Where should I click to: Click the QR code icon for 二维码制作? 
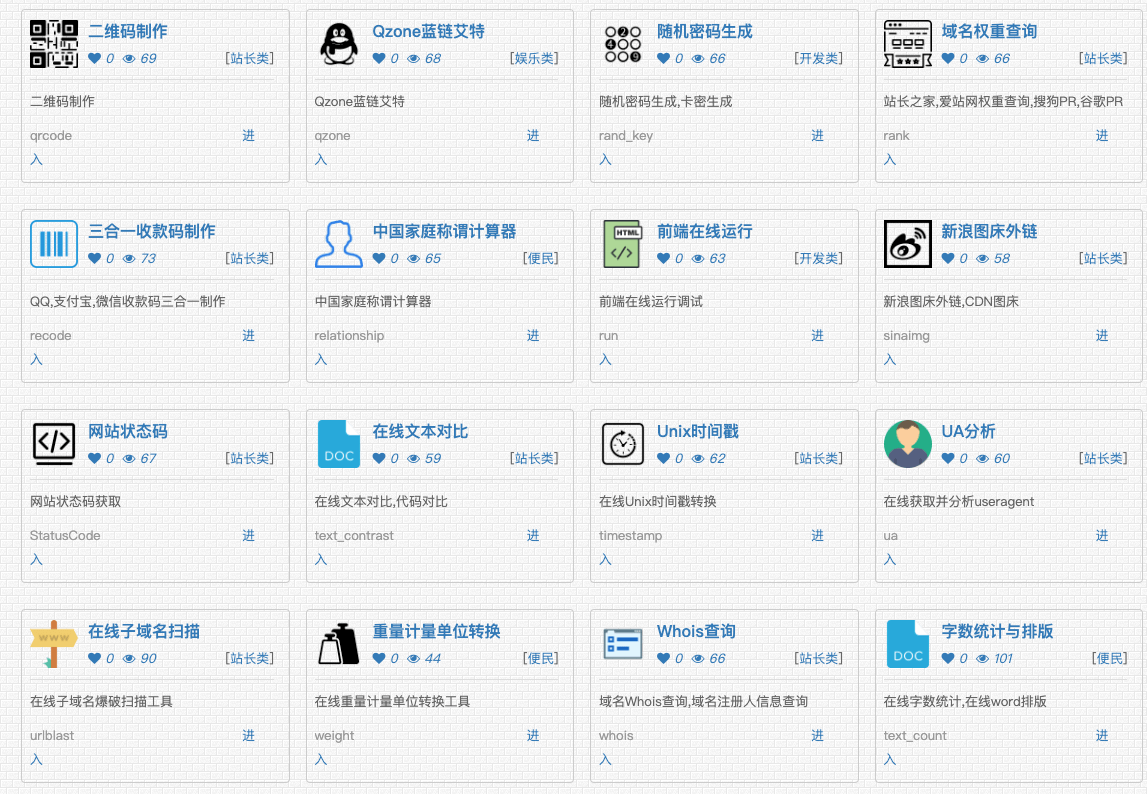pos(54,44)
